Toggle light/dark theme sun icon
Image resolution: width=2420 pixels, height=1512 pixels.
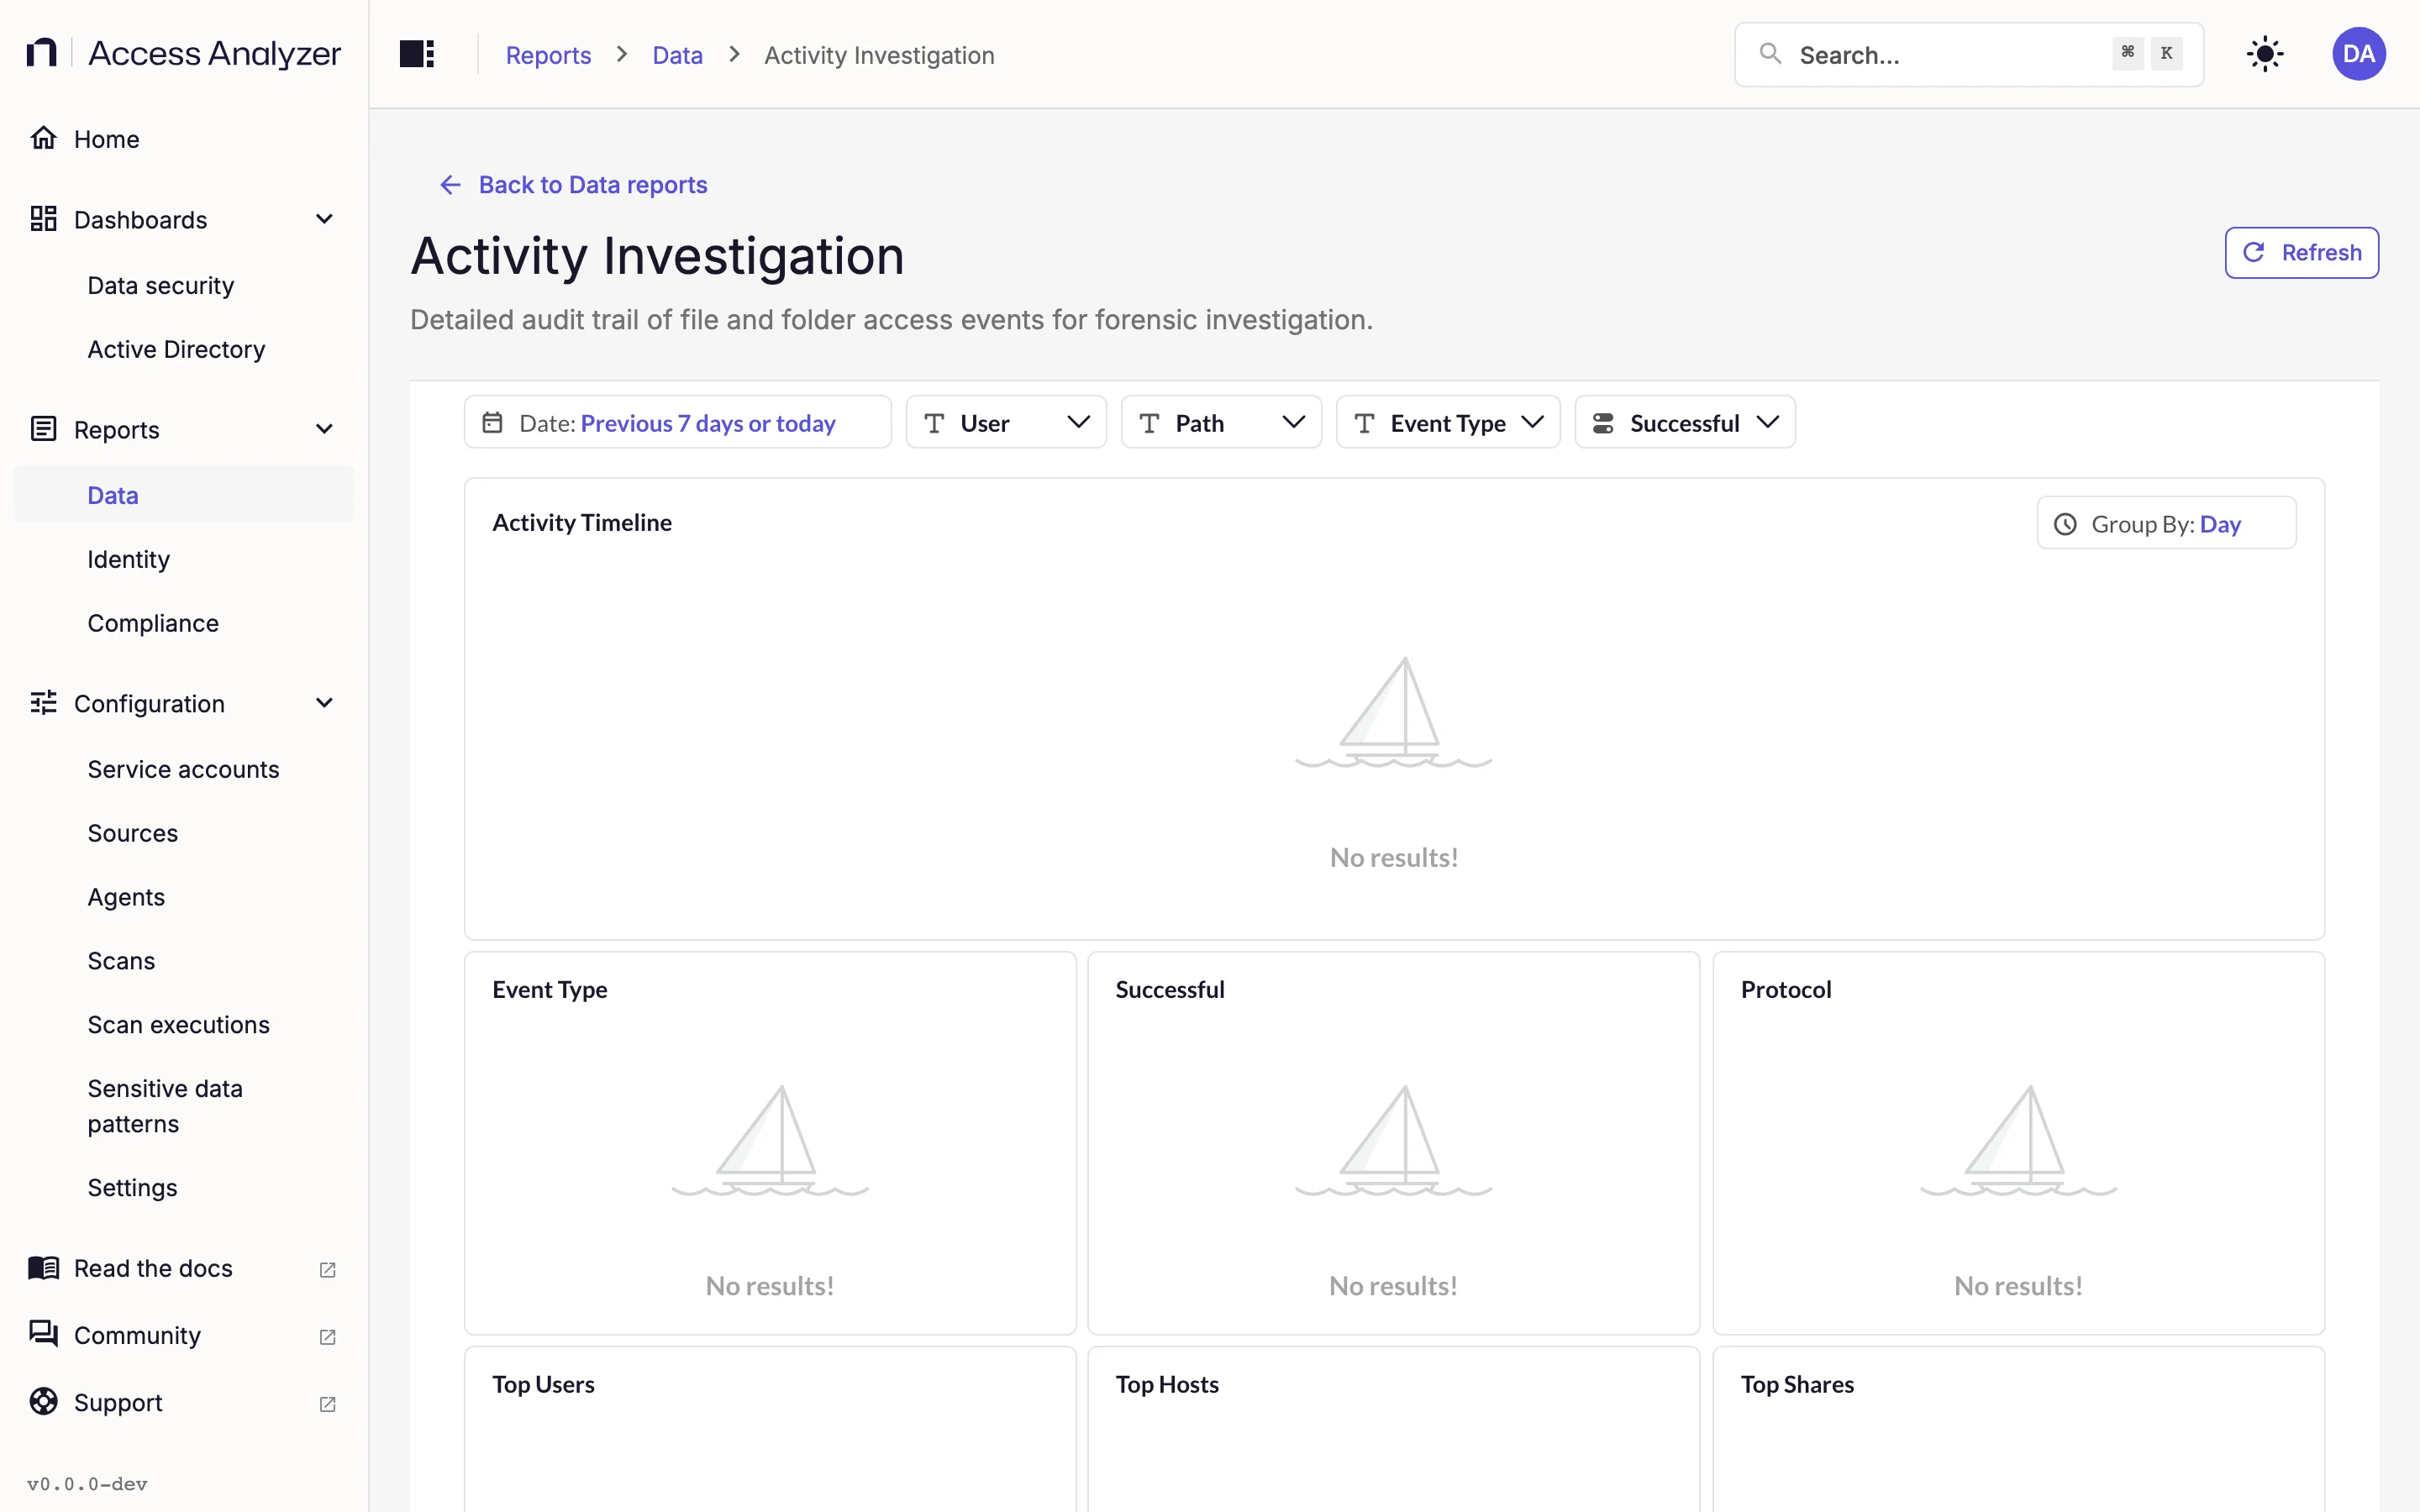pyautogui.click(x=2264, y=54)
